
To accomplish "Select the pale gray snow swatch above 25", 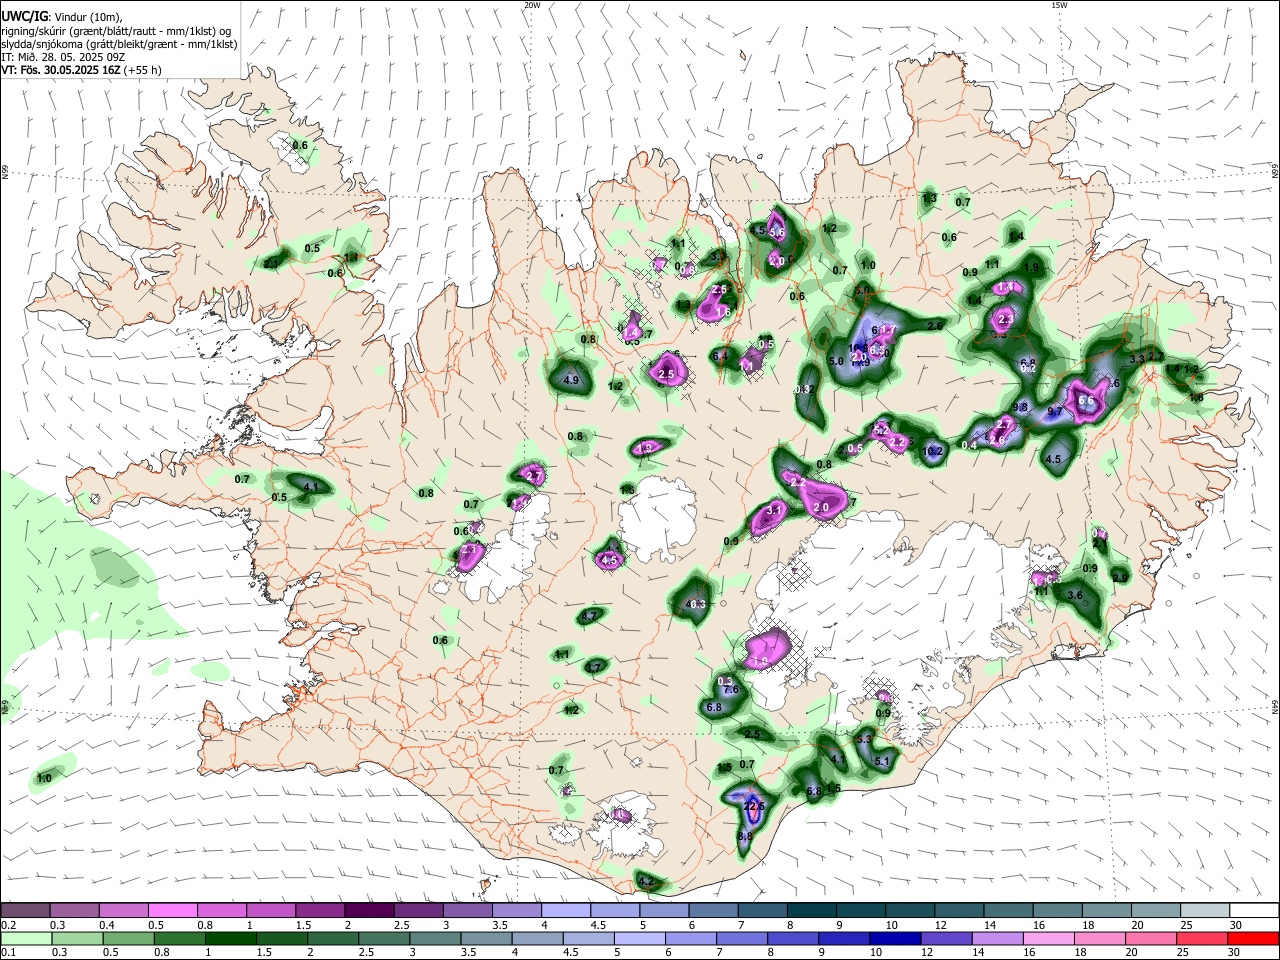I will click(1204, 910).
